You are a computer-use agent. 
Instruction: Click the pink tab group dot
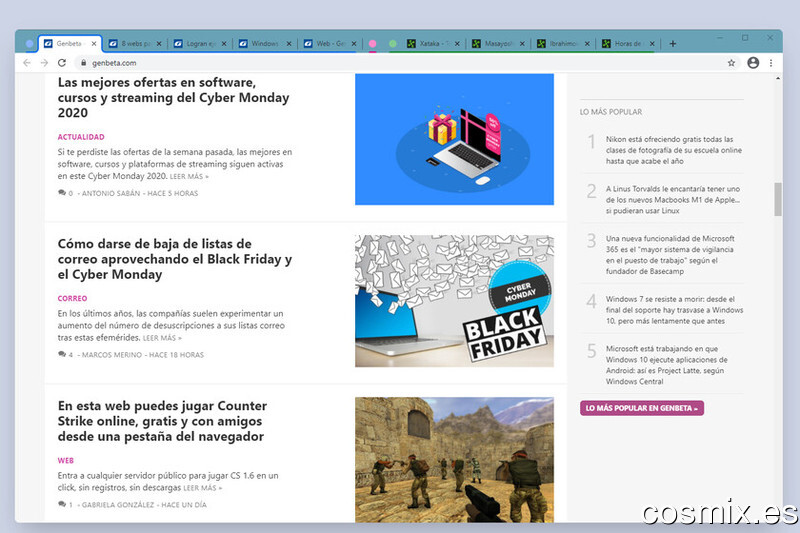pos(372,44)
